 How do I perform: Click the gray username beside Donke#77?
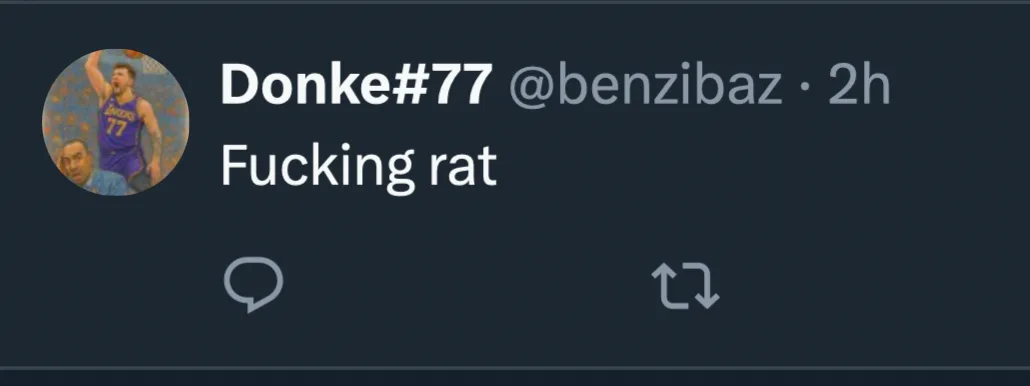(646, 85)
